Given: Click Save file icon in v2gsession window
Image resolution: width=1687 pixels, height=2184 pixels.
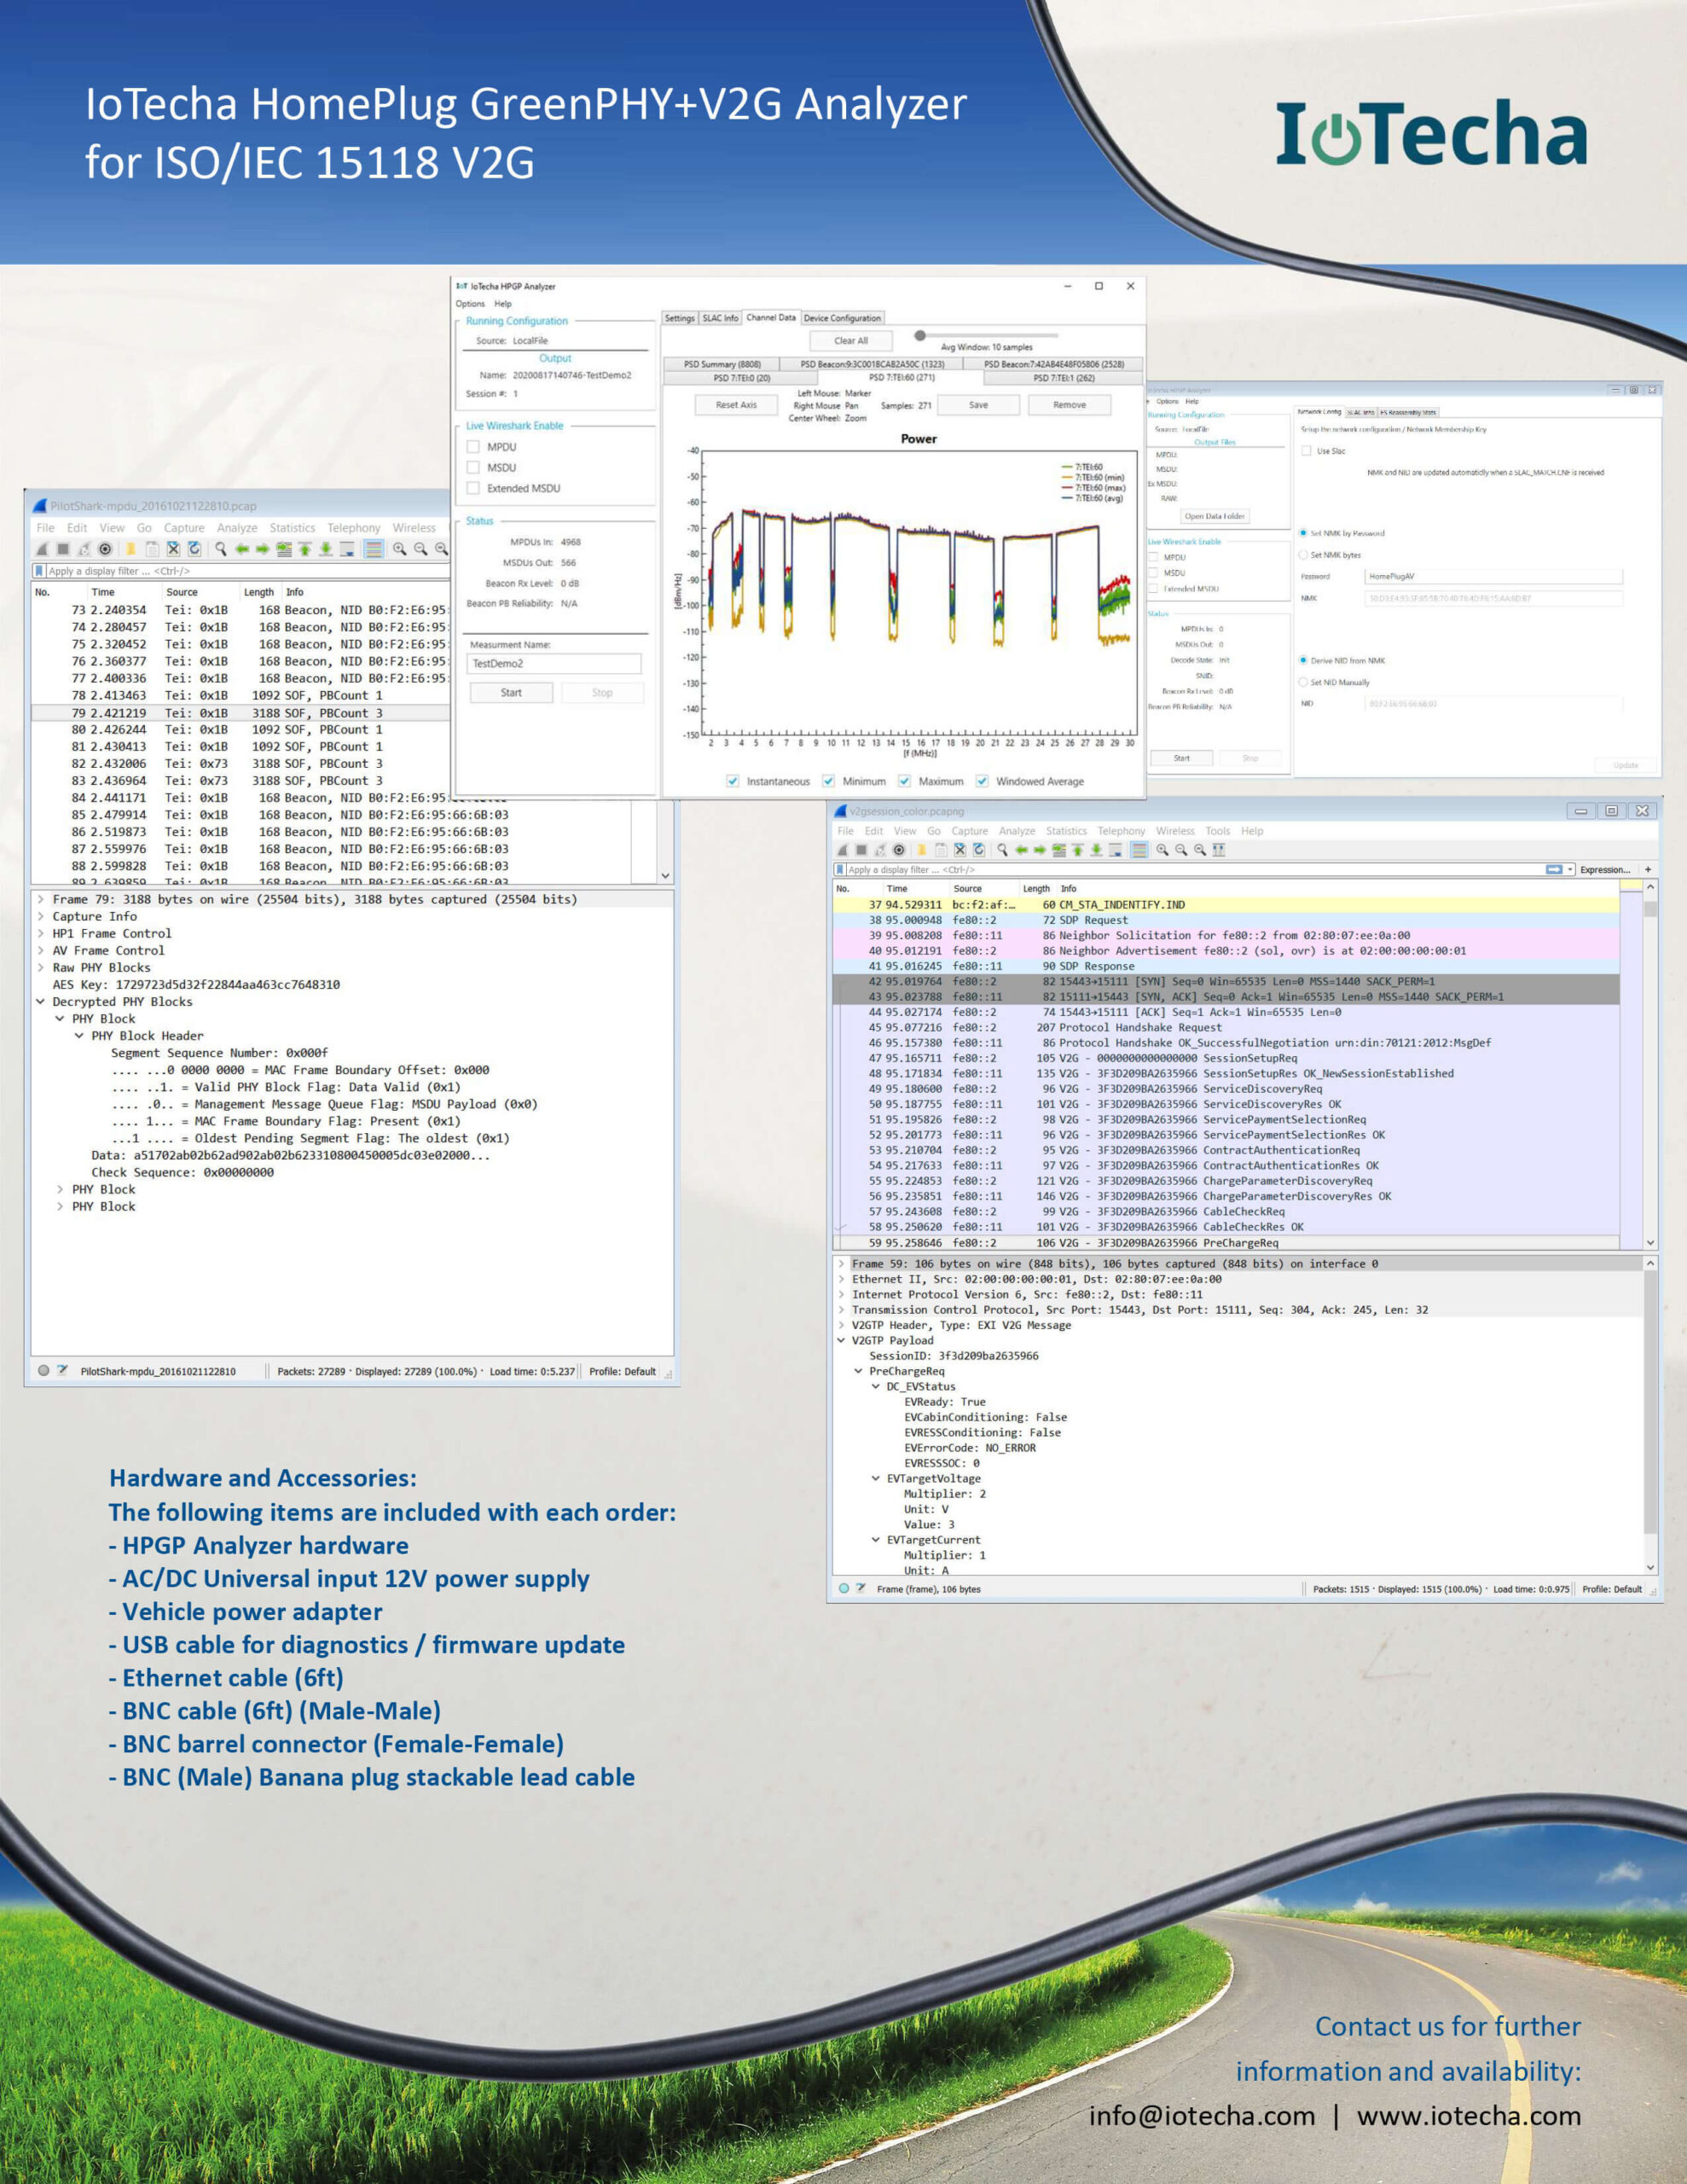Looking at the screenshot, I should pyautogui.click(x=941, y=850).
